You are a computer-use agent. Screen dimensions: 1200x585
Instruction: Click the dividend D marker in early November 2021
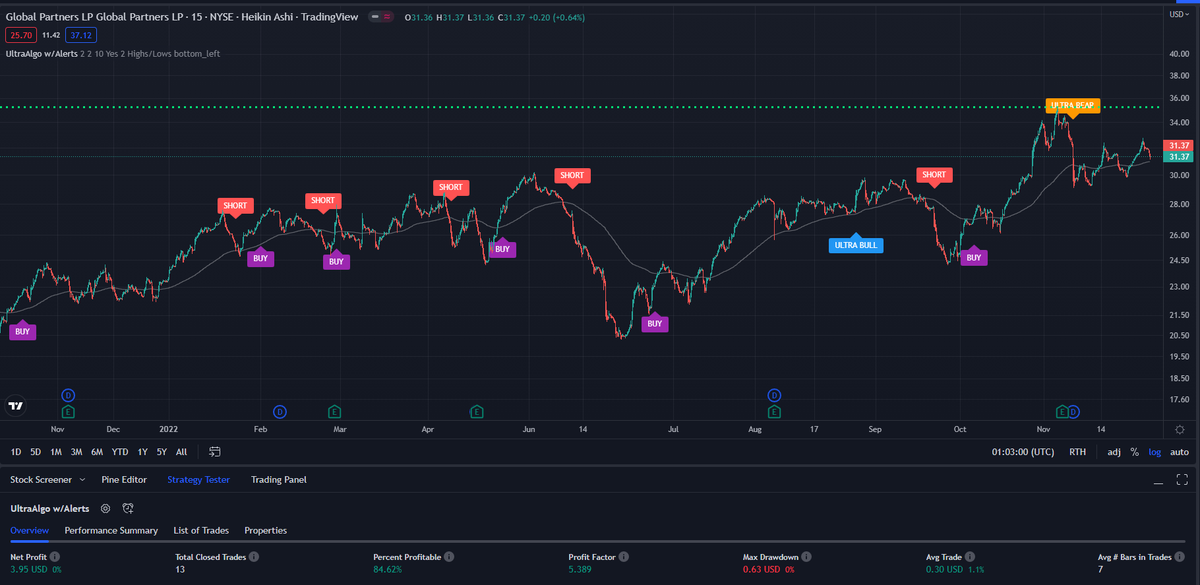68,396
